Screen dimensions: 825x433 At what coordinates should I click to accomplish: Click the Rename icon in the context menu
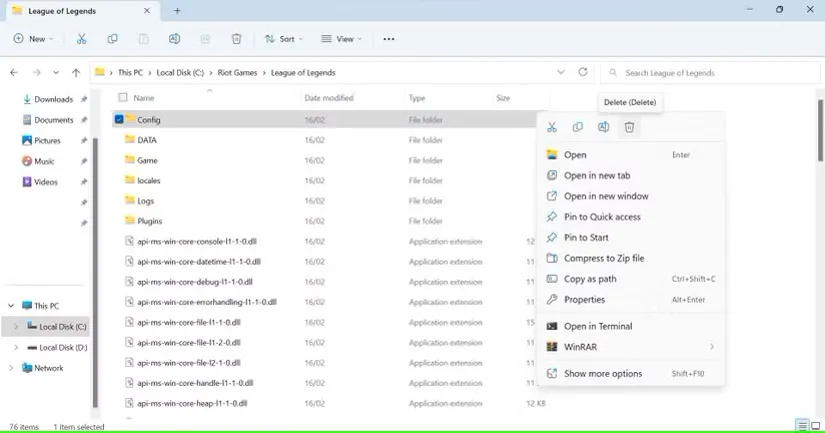[603, 127]
